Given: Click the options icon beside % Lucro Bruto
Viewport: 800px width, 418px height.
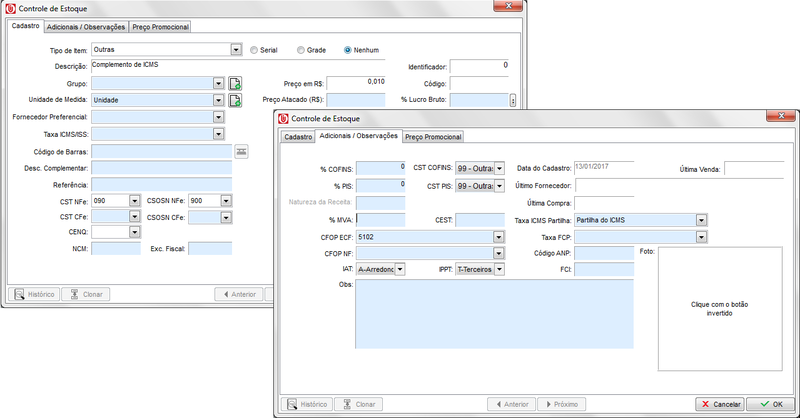Looking at the screenshot, I should pyautogui.click(x=513, y=100).
